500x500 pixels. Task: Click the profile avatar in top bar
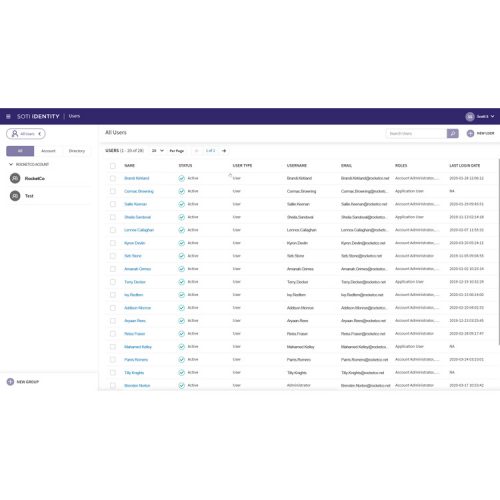click(x=470, y=116)
